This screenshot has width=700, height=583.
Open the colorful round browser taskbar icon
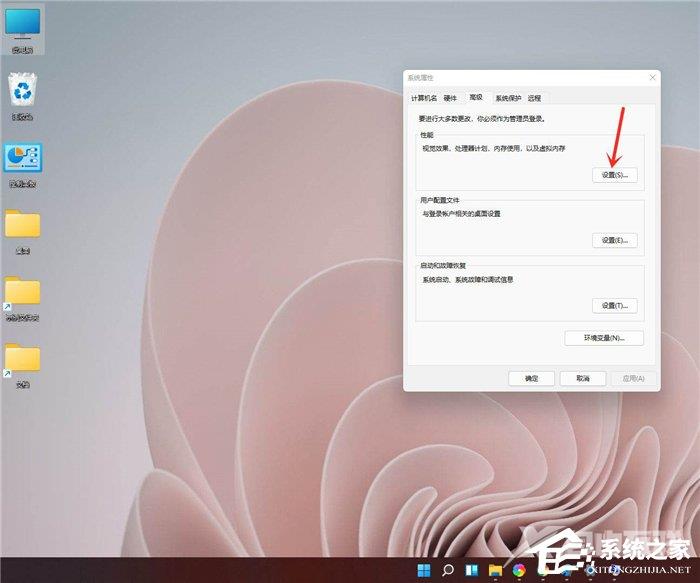(519, 570)
